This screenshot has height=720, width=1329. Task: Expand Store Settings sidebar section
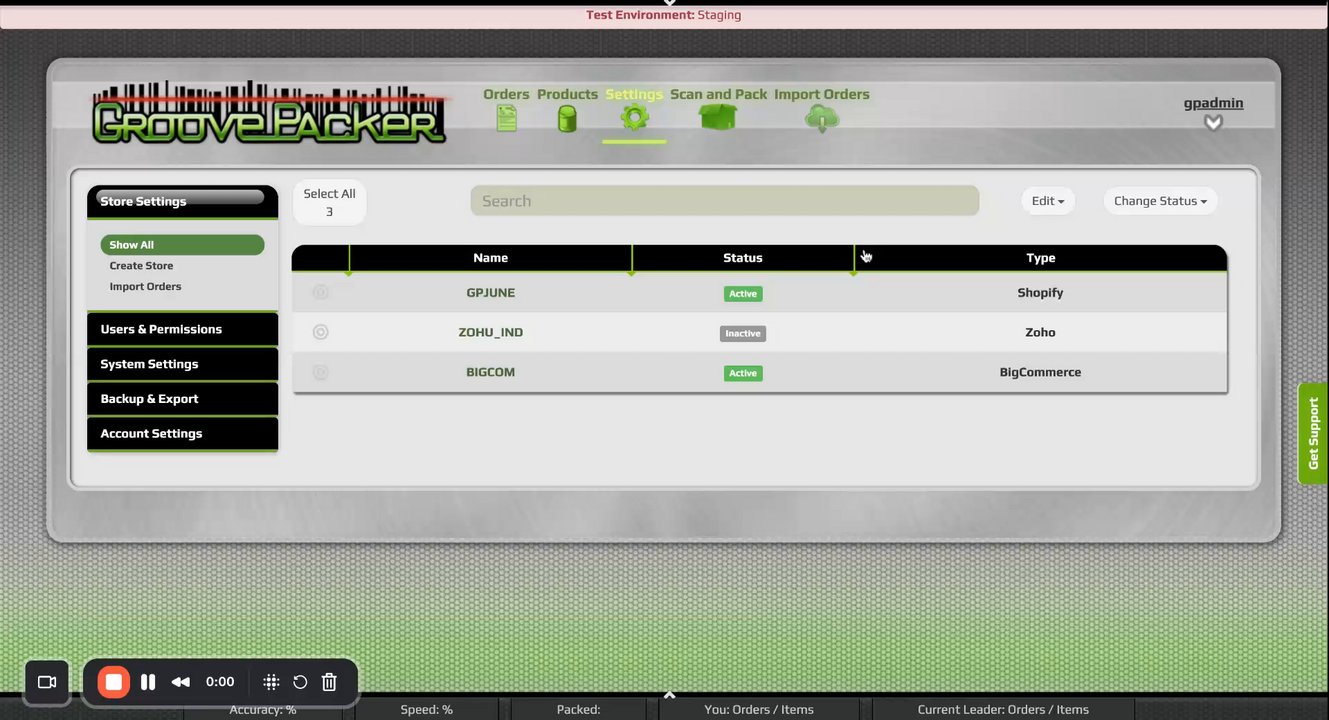(182, 201)
